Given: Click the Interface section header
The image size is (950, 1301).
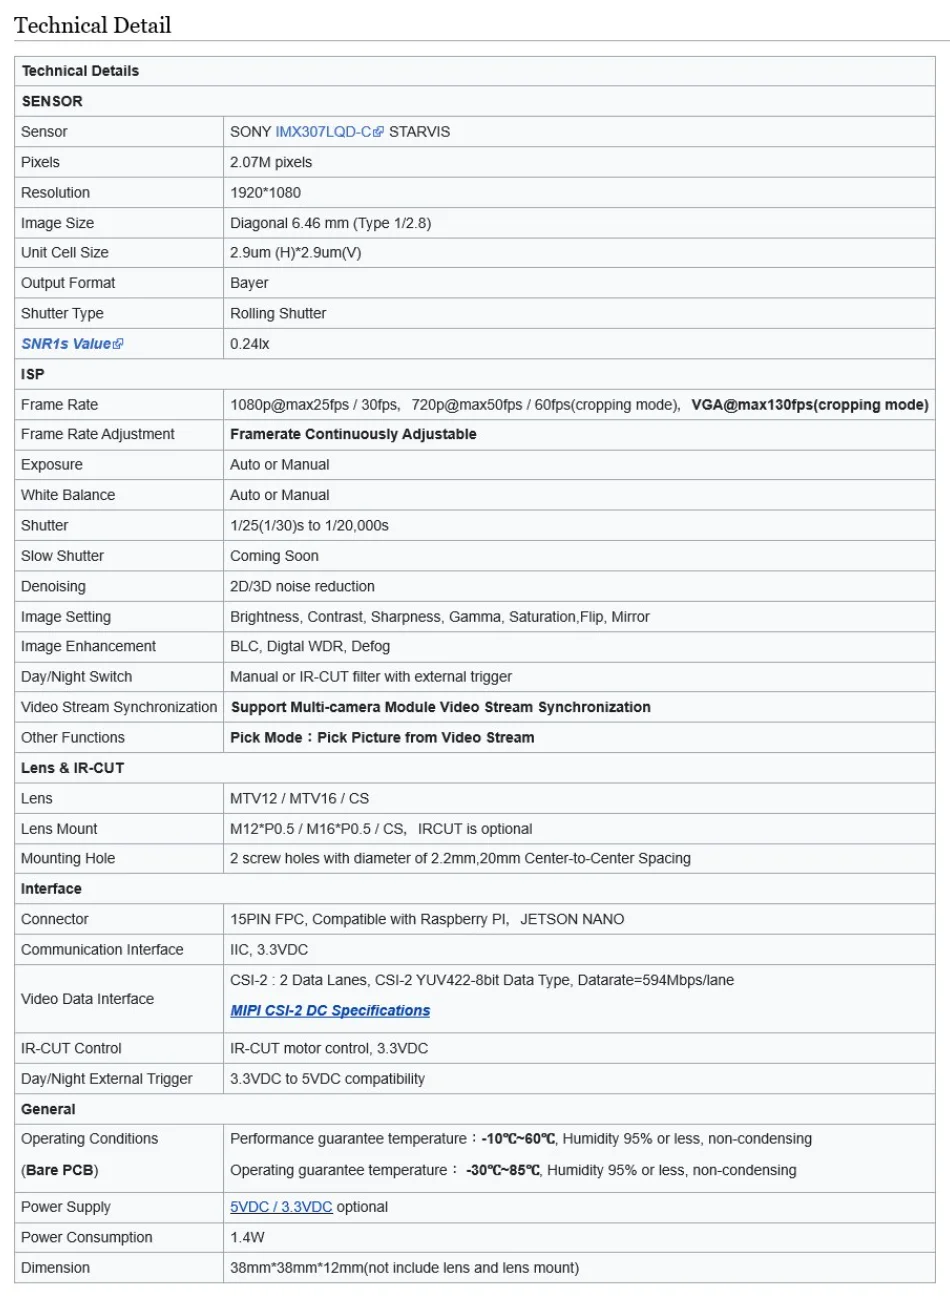Looking at the screenshot, I should pyautogui.click(x=51, y=889).
